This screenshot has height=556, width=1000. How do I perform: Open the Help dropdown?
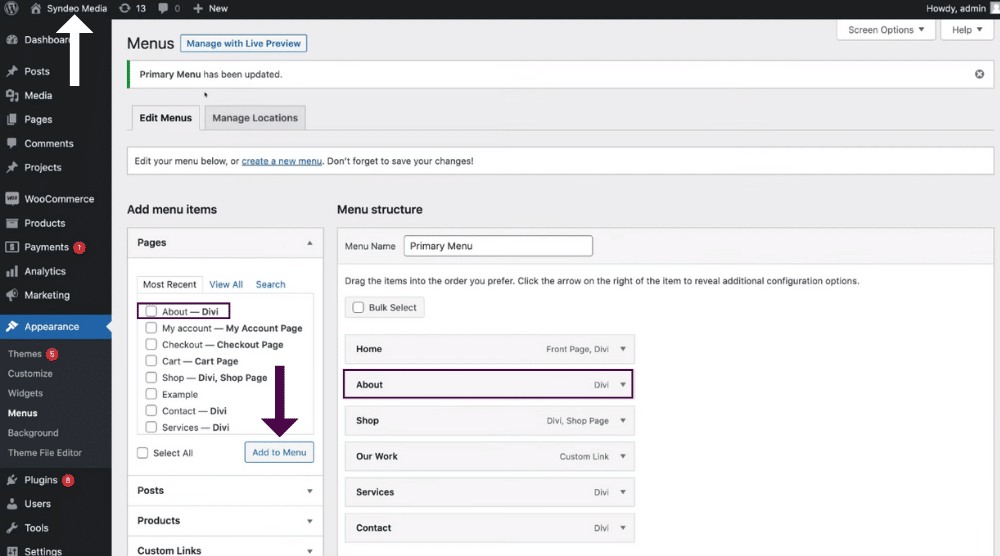pyautogui.click(x=967, y=30)
